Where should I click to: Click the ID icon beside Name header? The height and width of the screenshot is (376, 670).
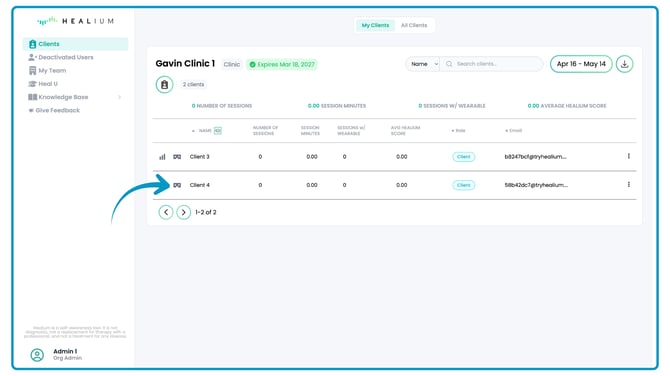pos(218,131)
